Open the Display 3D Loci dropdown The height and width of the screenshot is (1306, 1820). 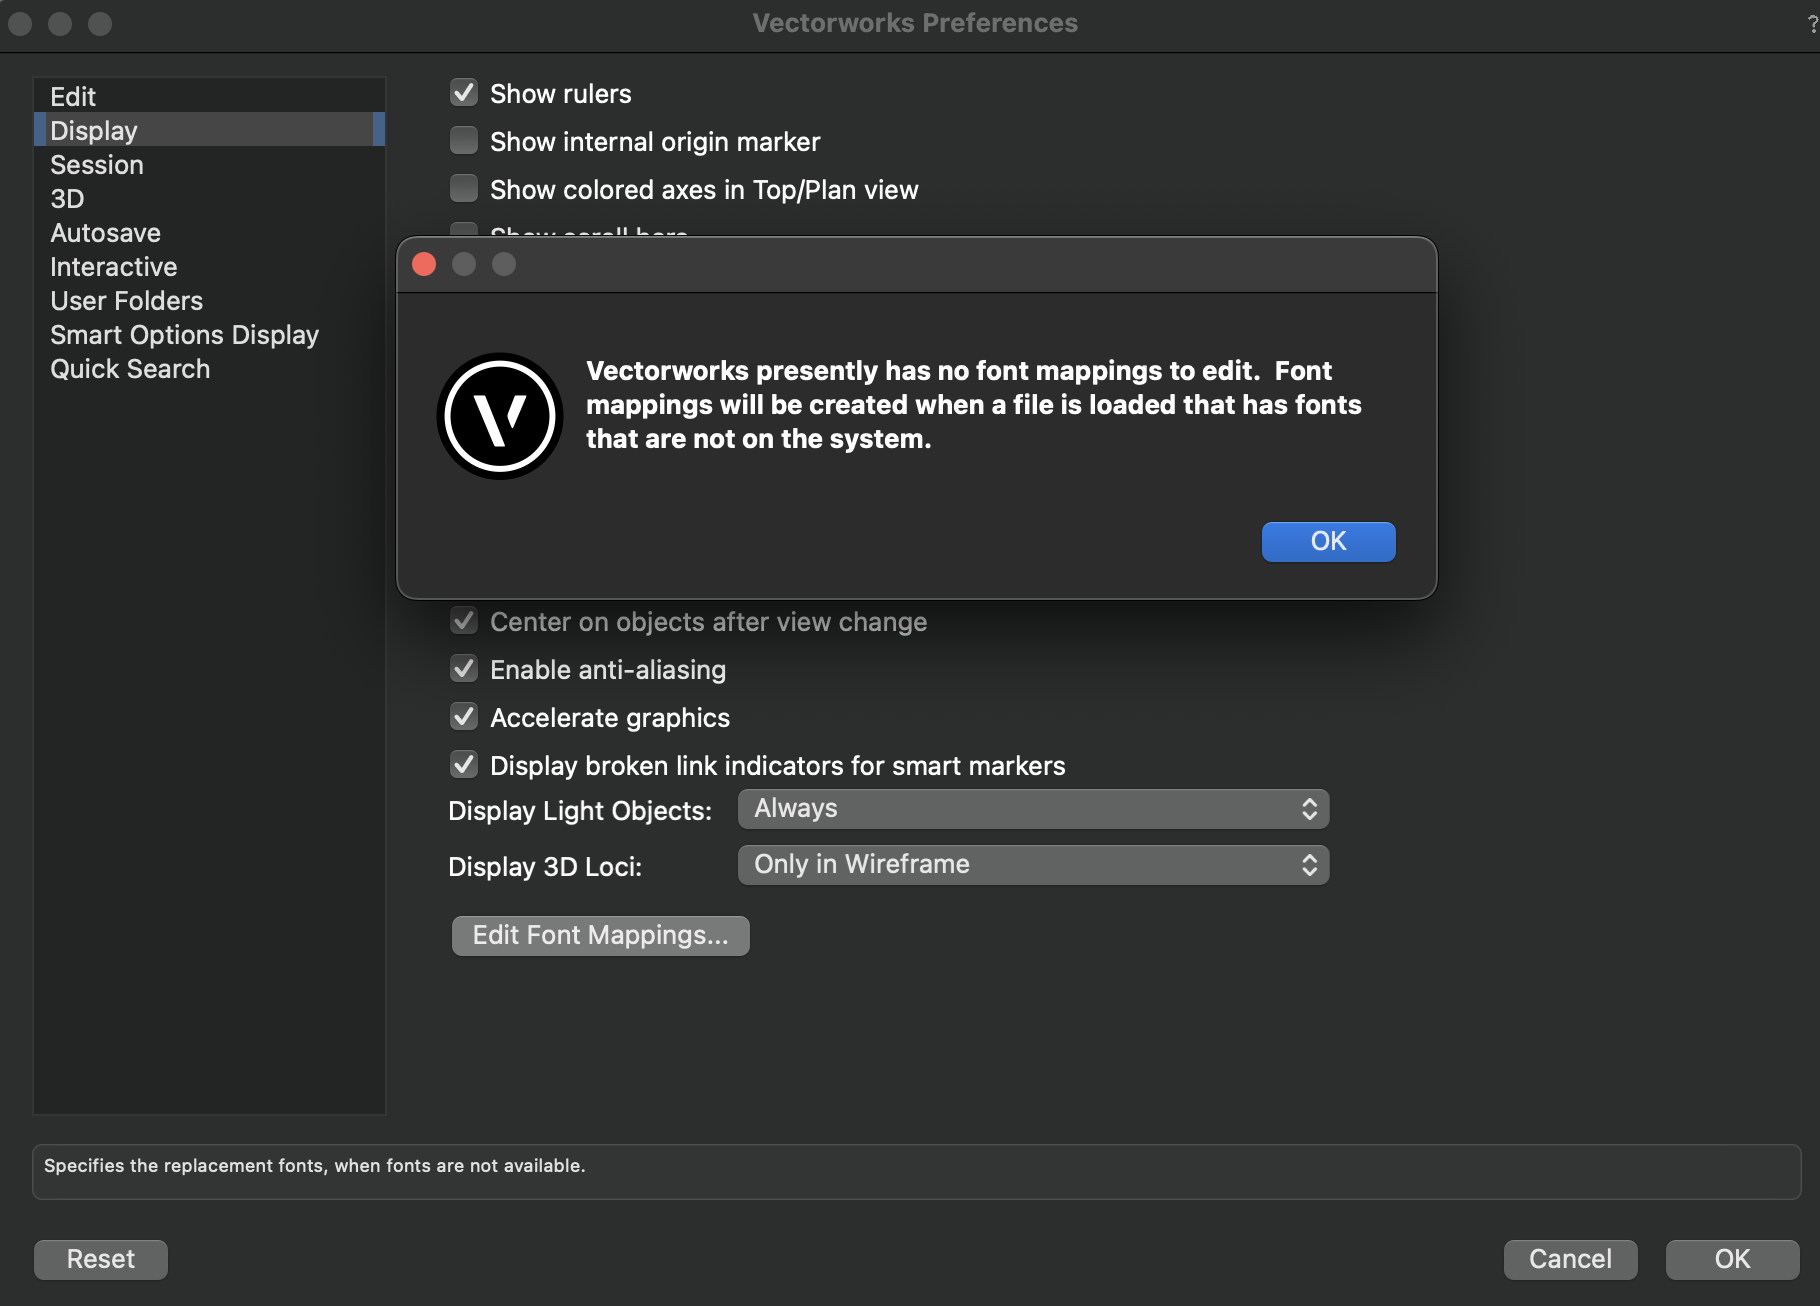click(x=1032, y=865)
